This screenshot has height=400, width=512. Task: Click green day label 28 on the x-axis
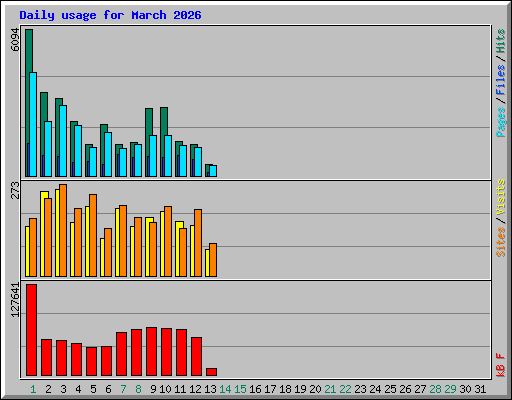pos(435,389)
